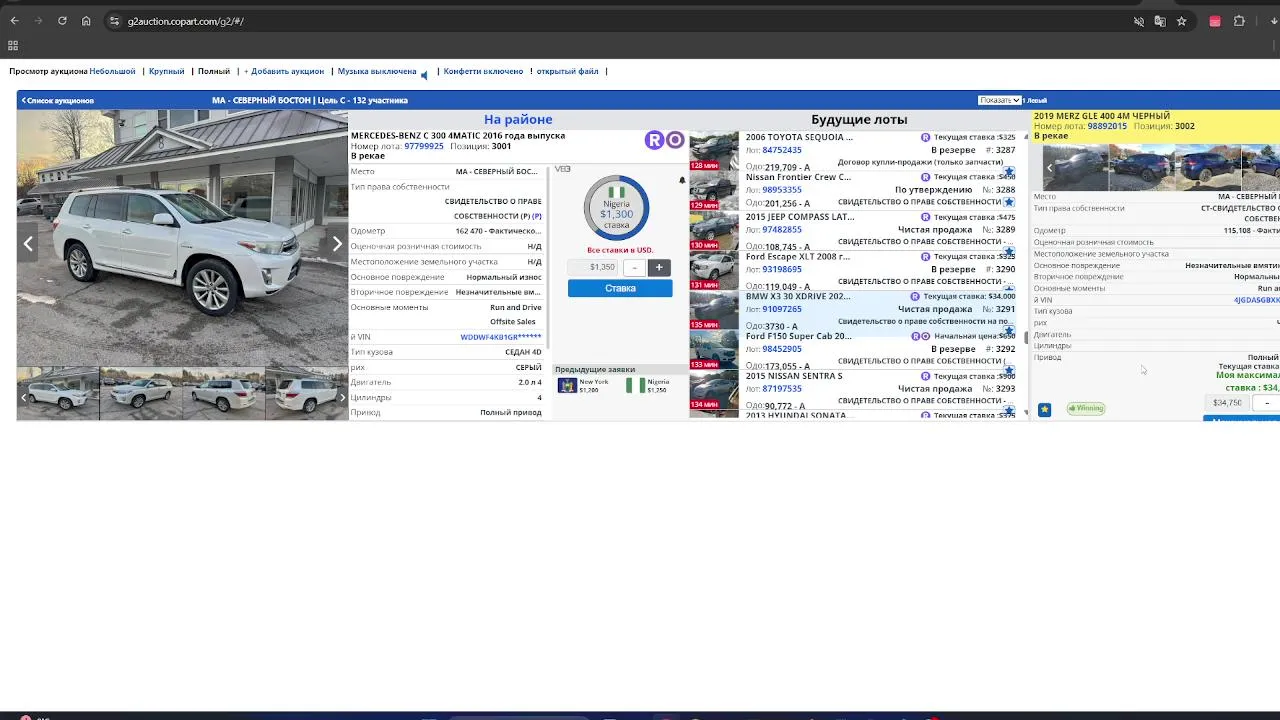Click the green Winning badge
The image size is (1280, 720).
tap(1085, 408)
